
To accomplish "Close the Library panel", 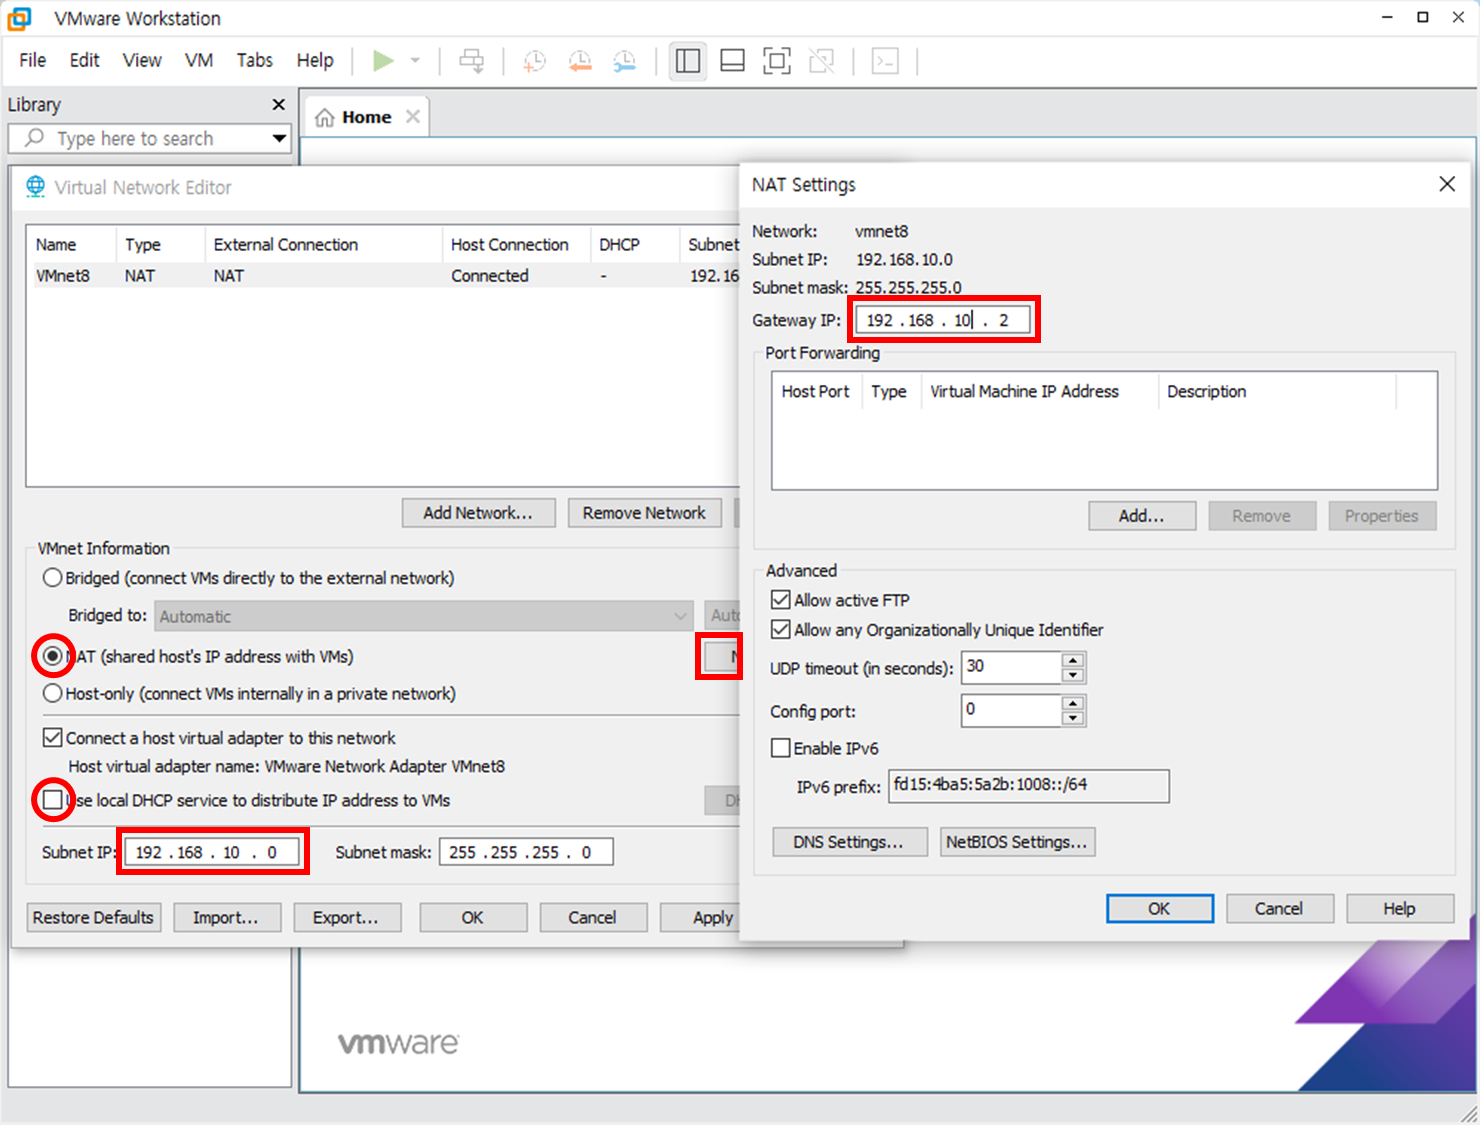I will 279,105.
